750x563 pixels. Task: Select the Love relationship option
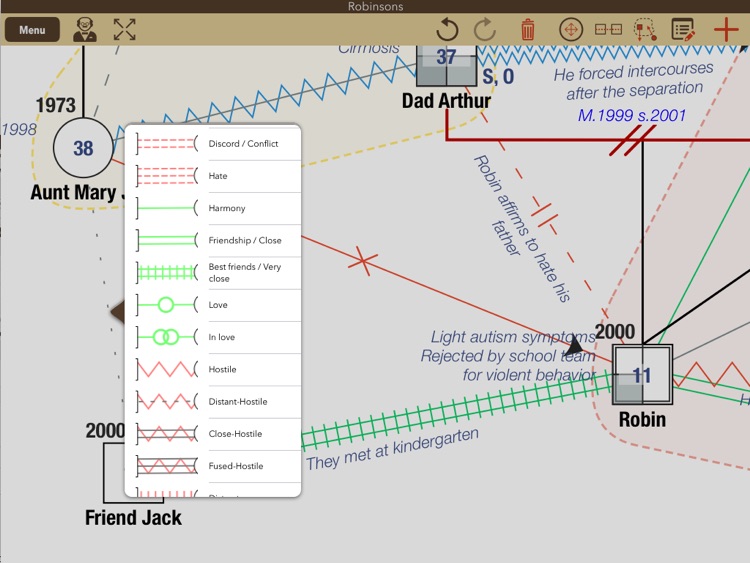tap(213, 305)
